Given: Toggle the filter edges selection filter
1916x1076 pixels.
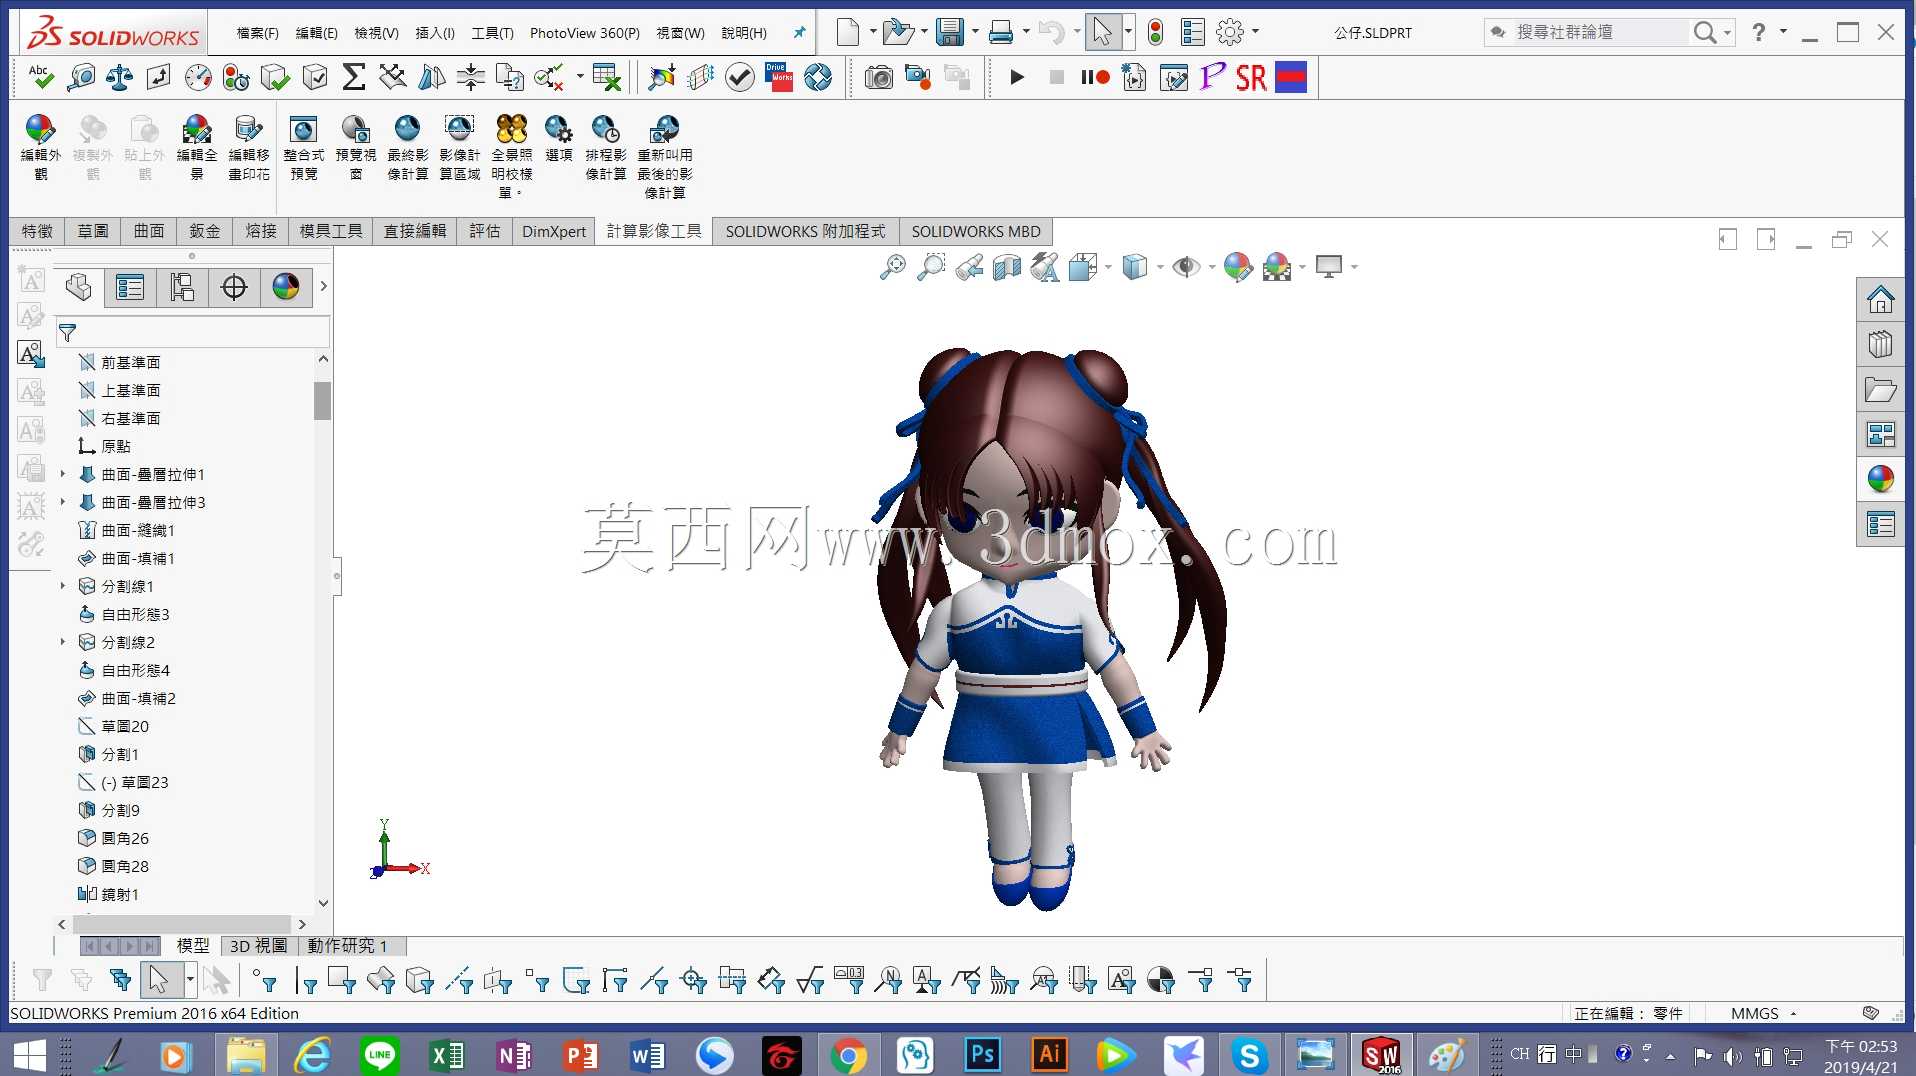Looking at the screenshot, I should [304, 981].
